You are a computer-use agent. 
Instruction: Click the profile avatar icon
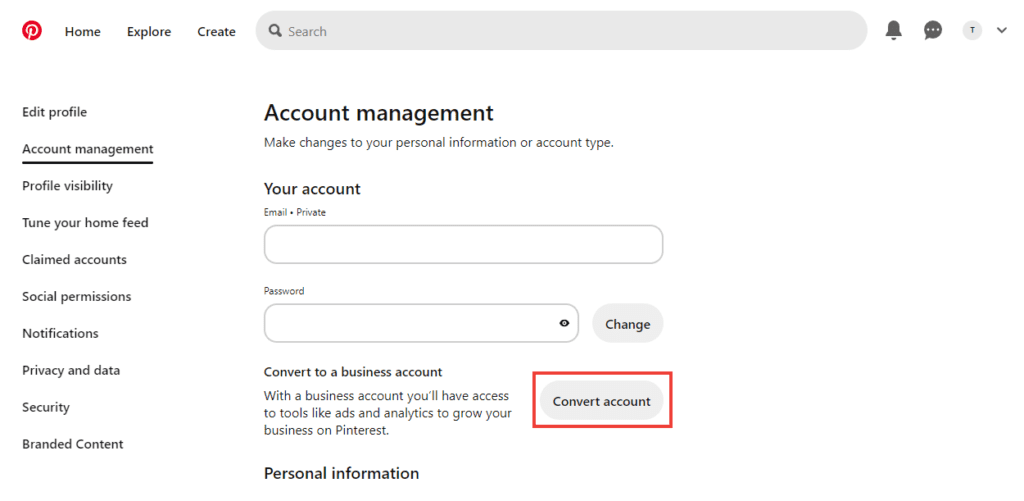click(972, 31)
